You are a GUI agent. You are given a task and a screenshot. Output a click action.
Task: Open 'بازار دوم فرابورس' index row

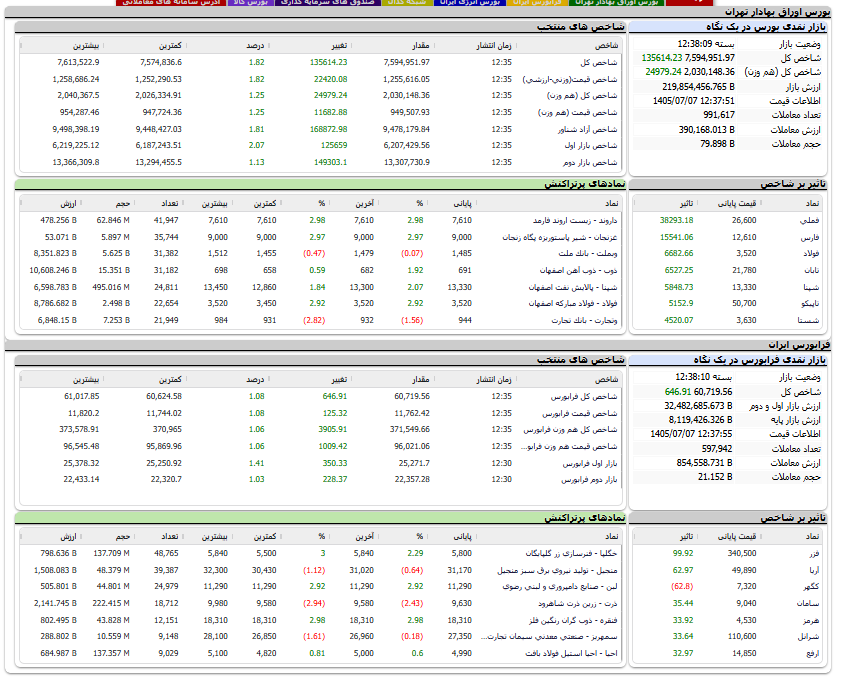click(321, 479)
